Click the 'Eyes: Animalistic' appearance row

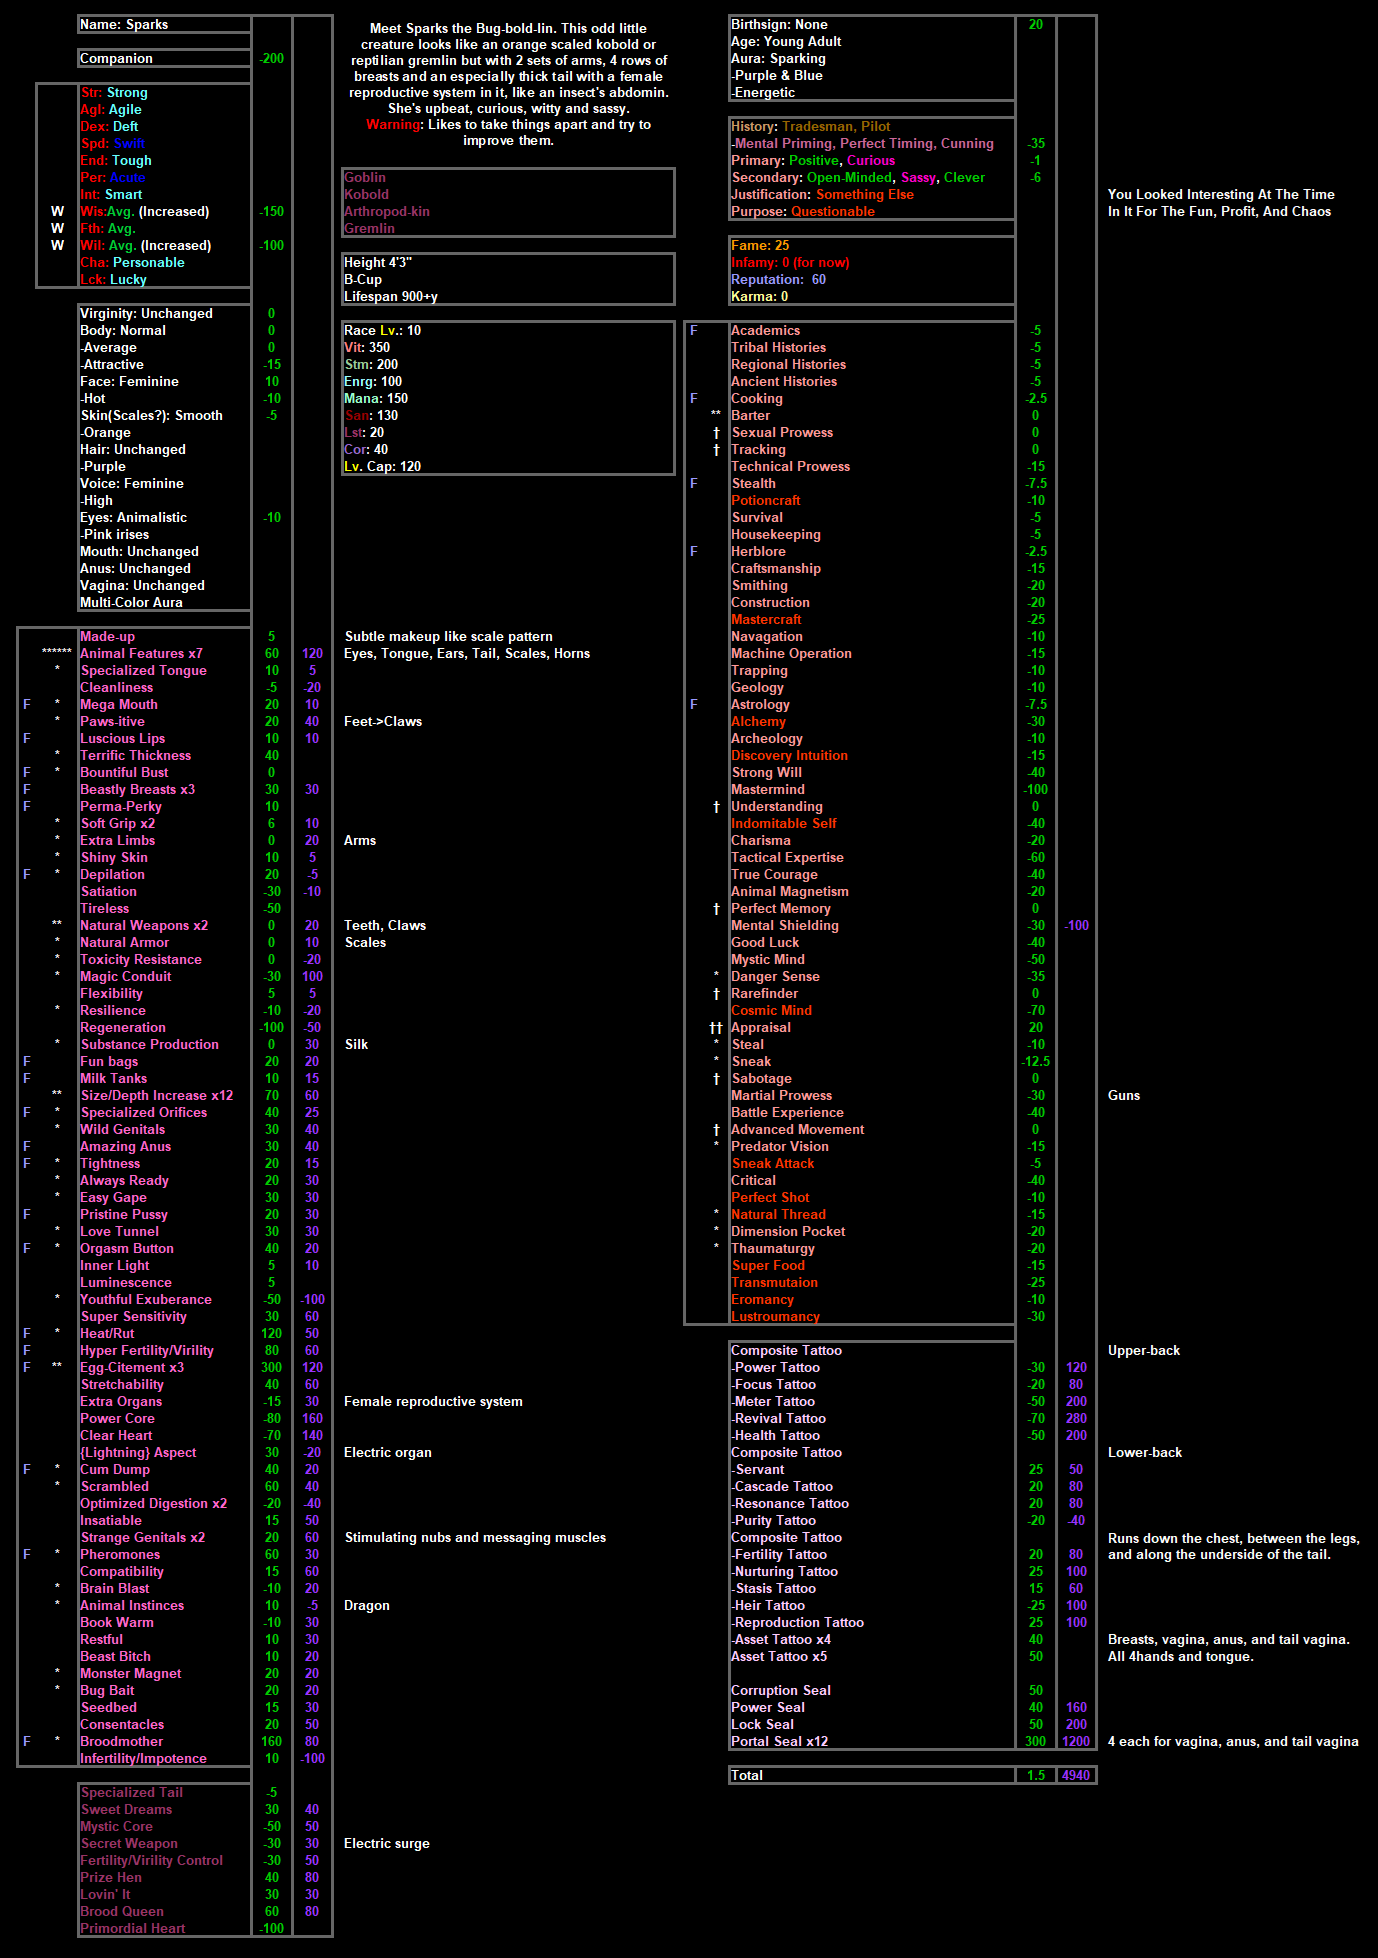[x=133, y=517]
